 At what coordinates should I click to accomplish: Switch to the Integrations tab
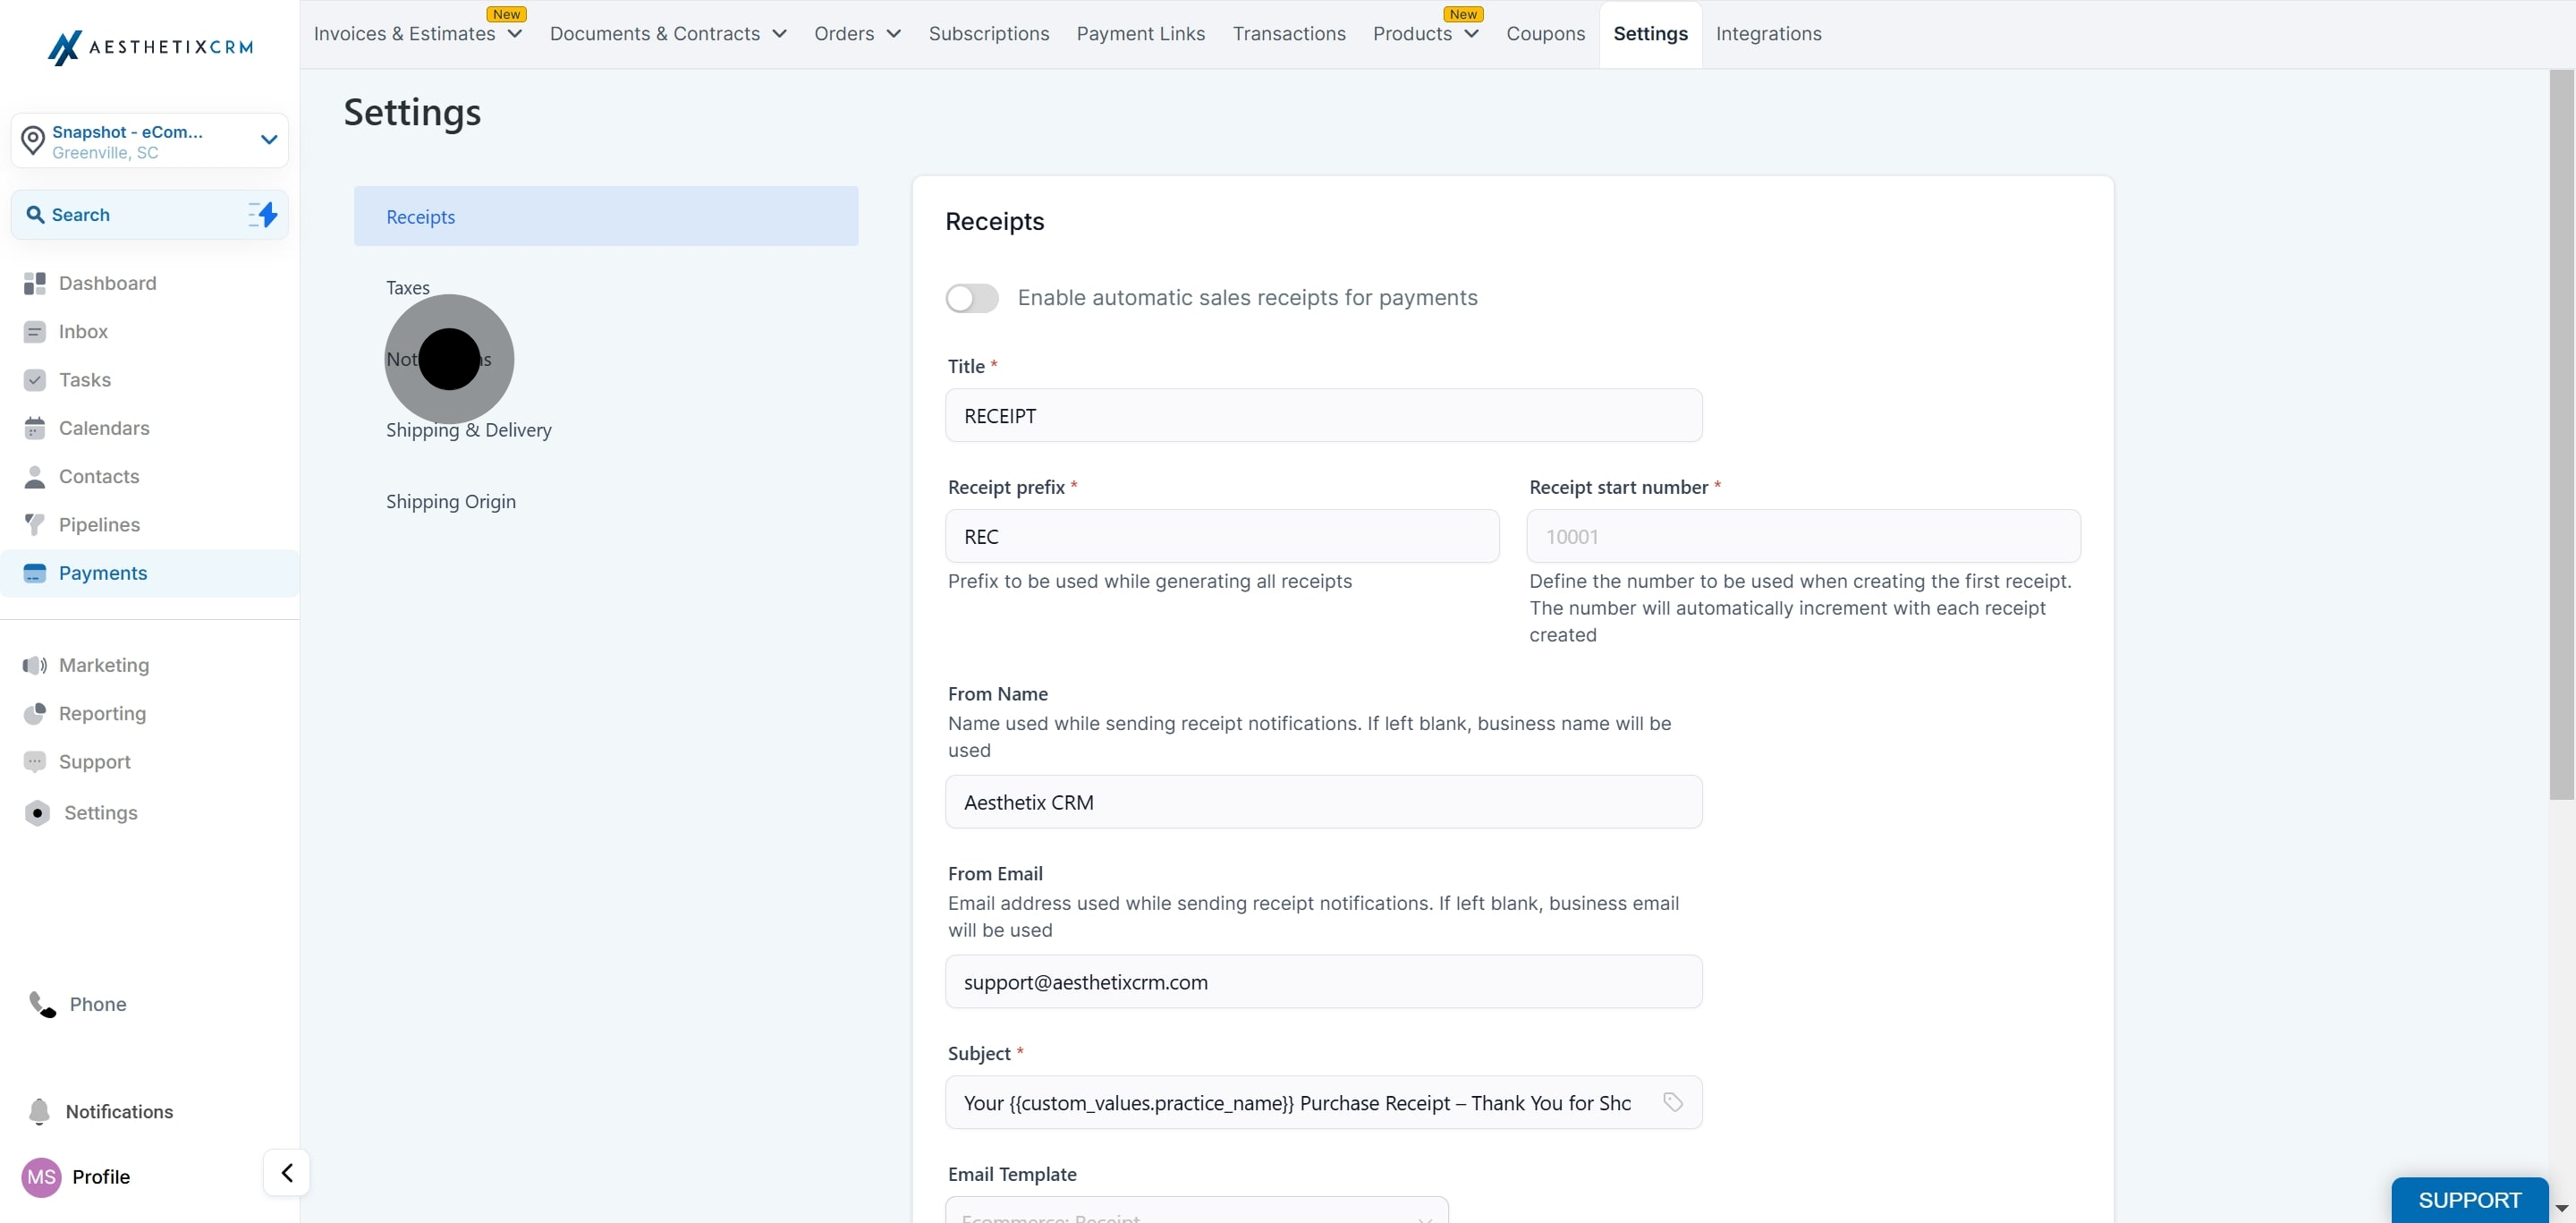pos(1768,34)
